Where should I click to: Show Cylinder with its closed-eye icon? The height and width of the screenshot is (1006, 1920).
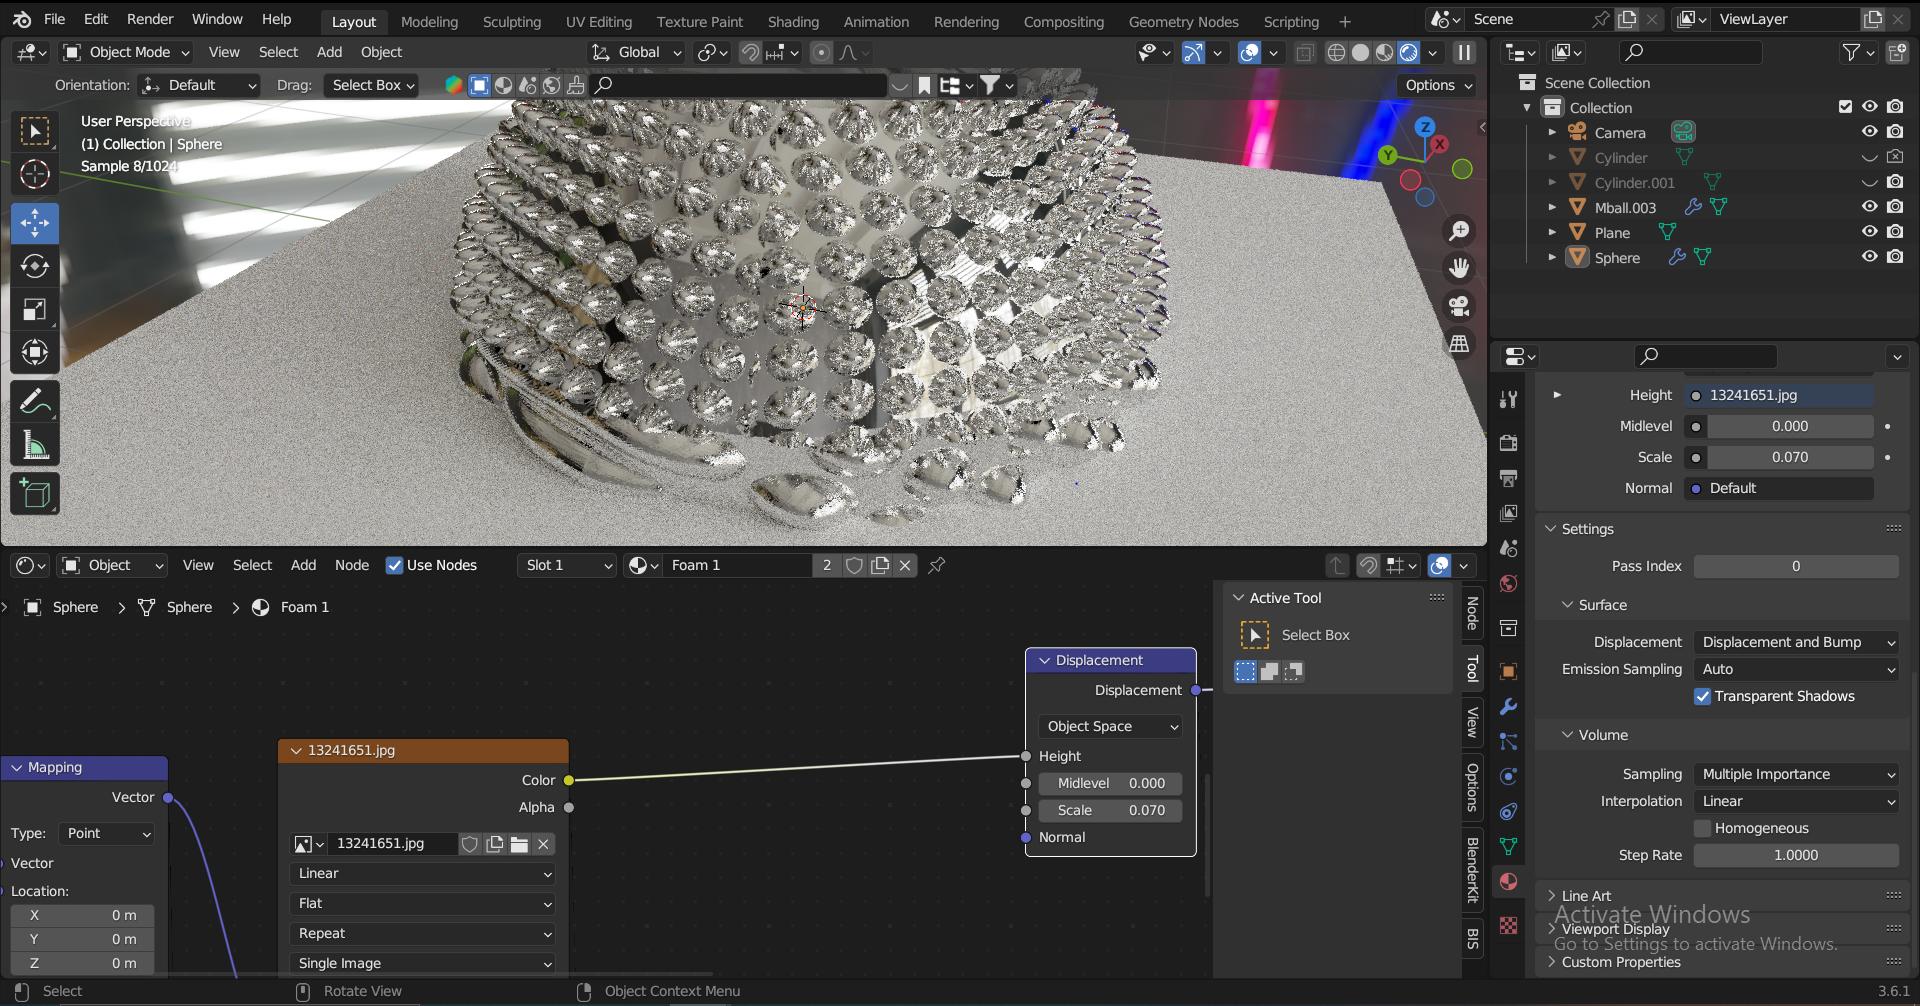pyautogui.click(x=1869, y=157)
